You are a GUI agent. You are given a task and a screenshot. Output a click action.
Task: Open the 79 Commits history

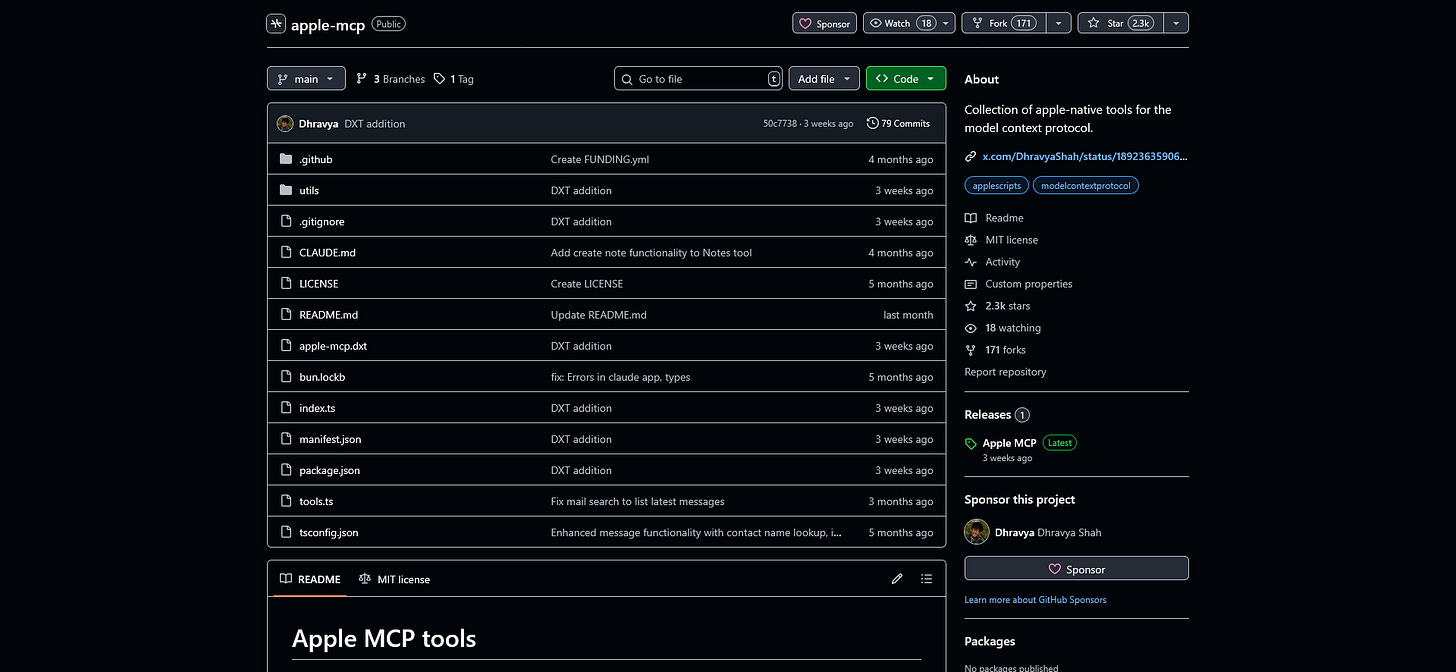[x=898, y=124]
